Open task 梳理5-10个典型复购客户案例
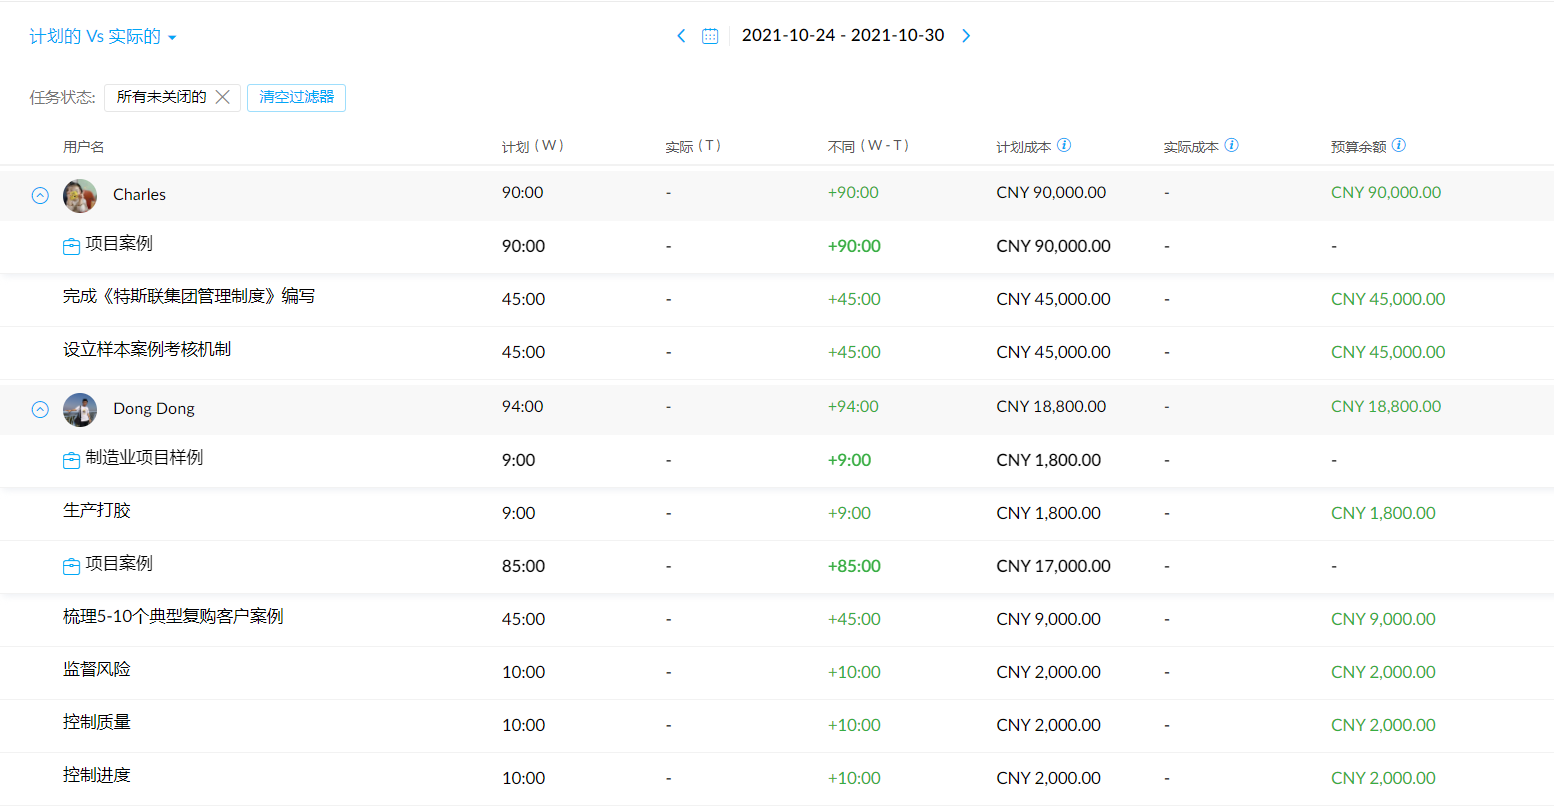 [x=173, y=616]
